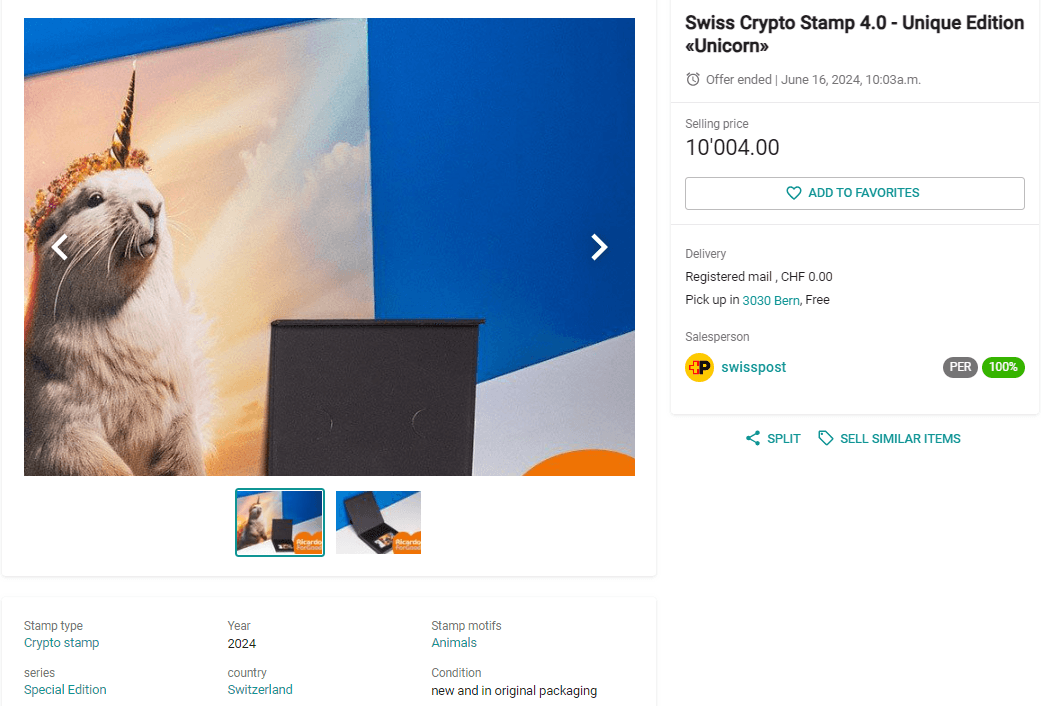Click the alarm clock offer-ended icon
Image resolution: width=1041 pixels, height=706 pixels.
pos(693,79)
